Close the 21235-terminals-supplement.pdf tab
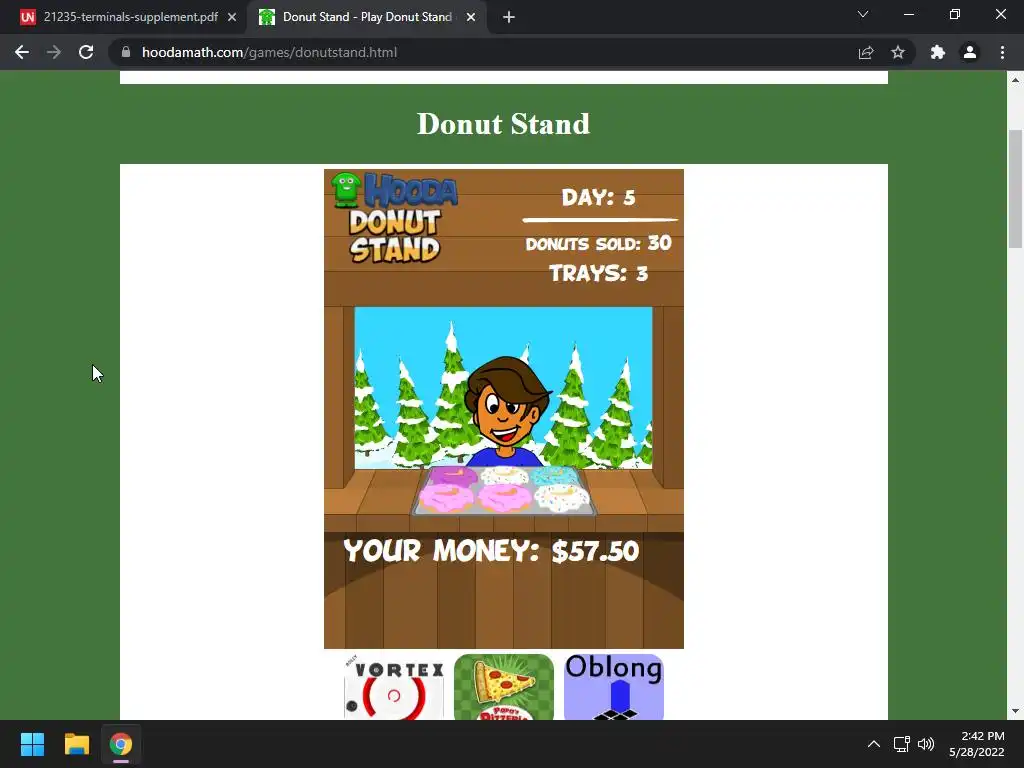This screenshot has width=1024, height=768. pos(232,18)
